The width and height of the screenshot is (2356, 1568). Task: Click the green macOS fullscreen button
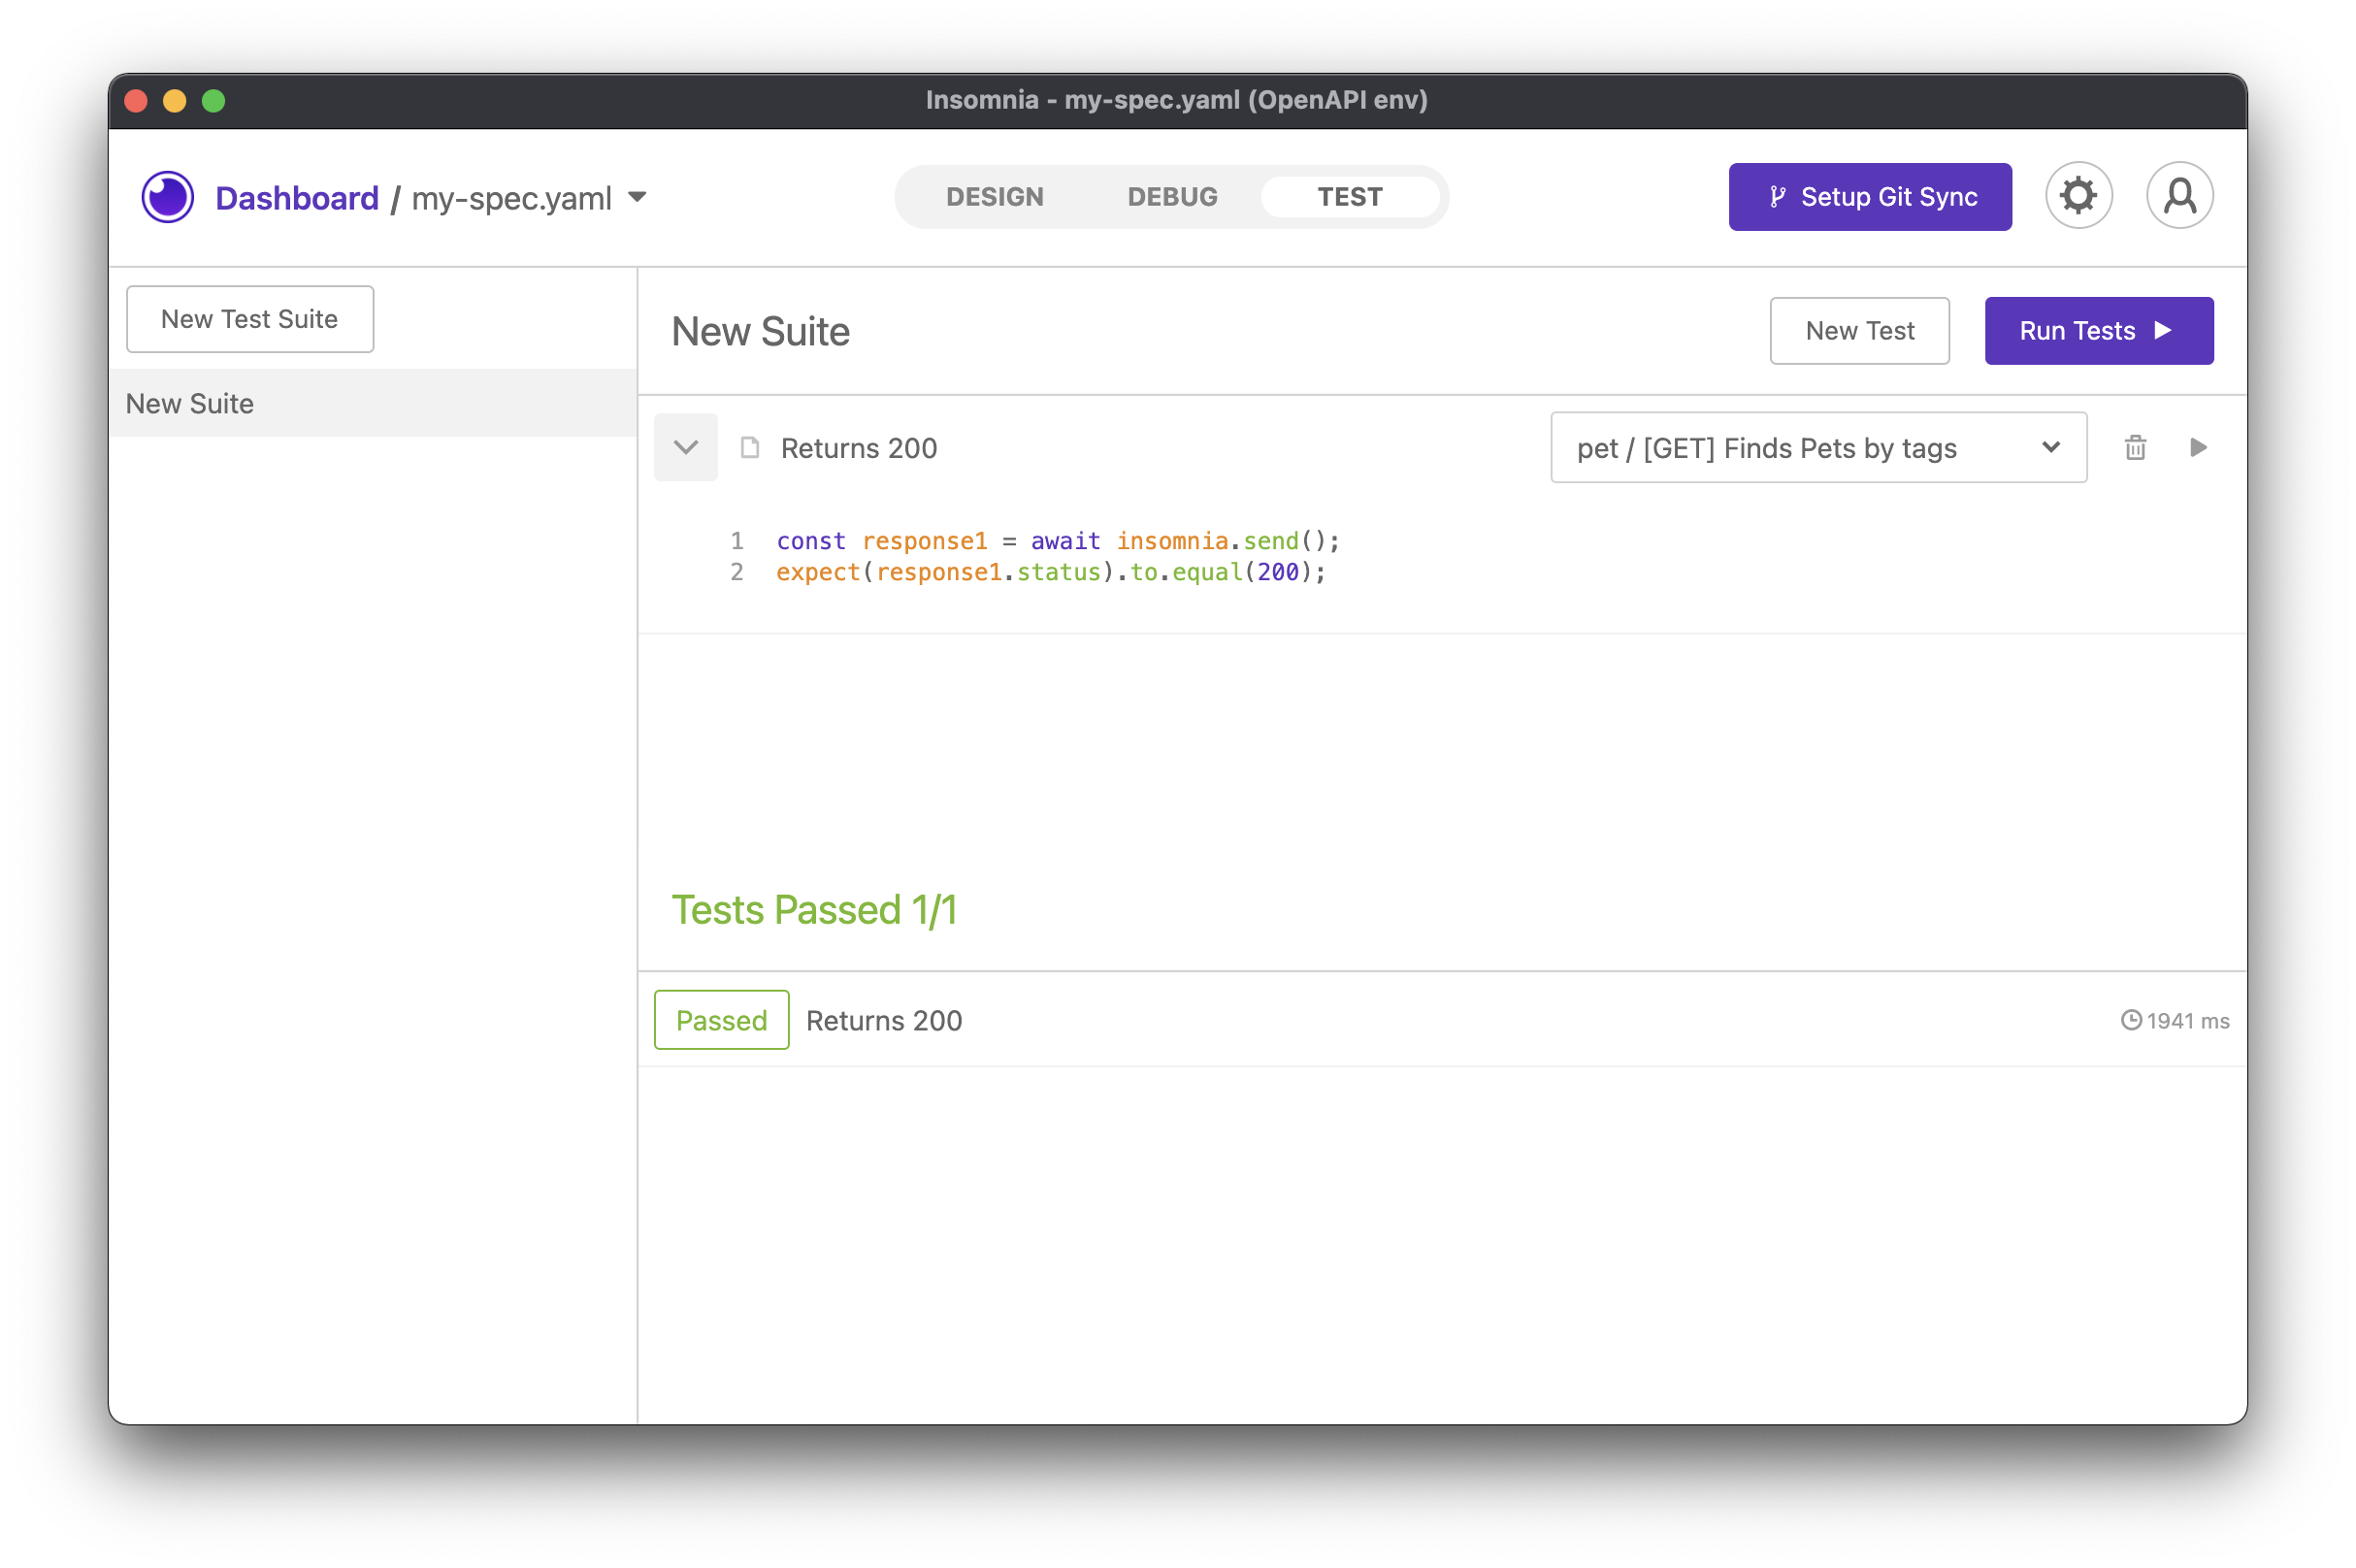(213, 101)
